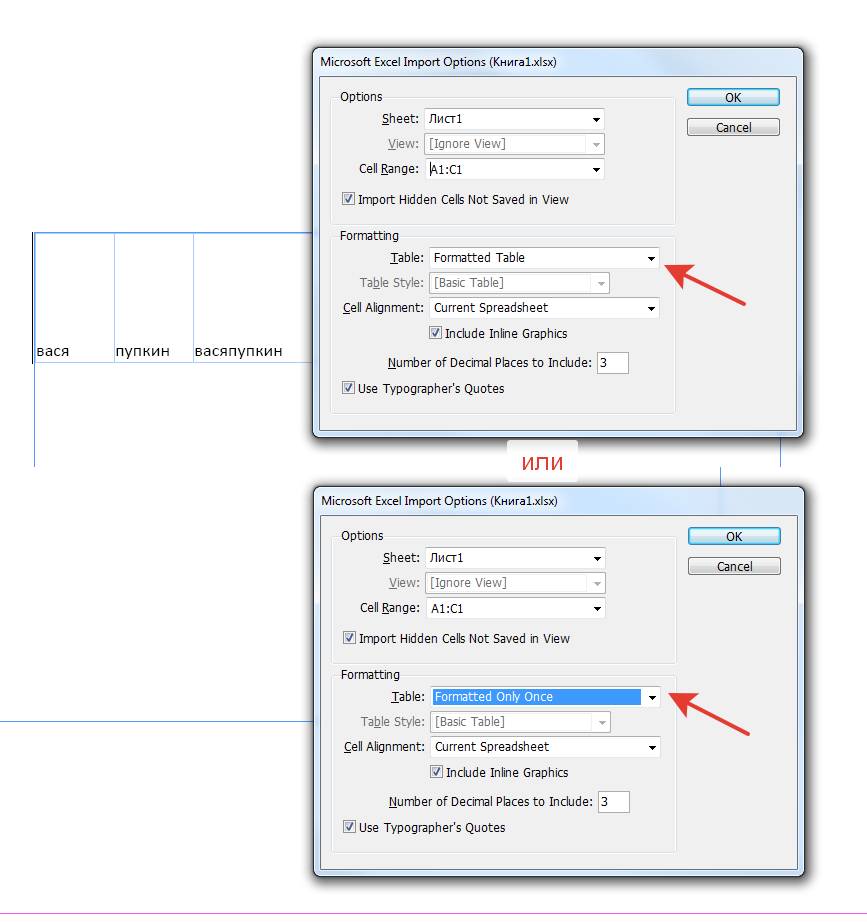Open the Cell Alignment dropdown in upper dialog
Viewport: 867px width, 922px height.
(544, 308)
